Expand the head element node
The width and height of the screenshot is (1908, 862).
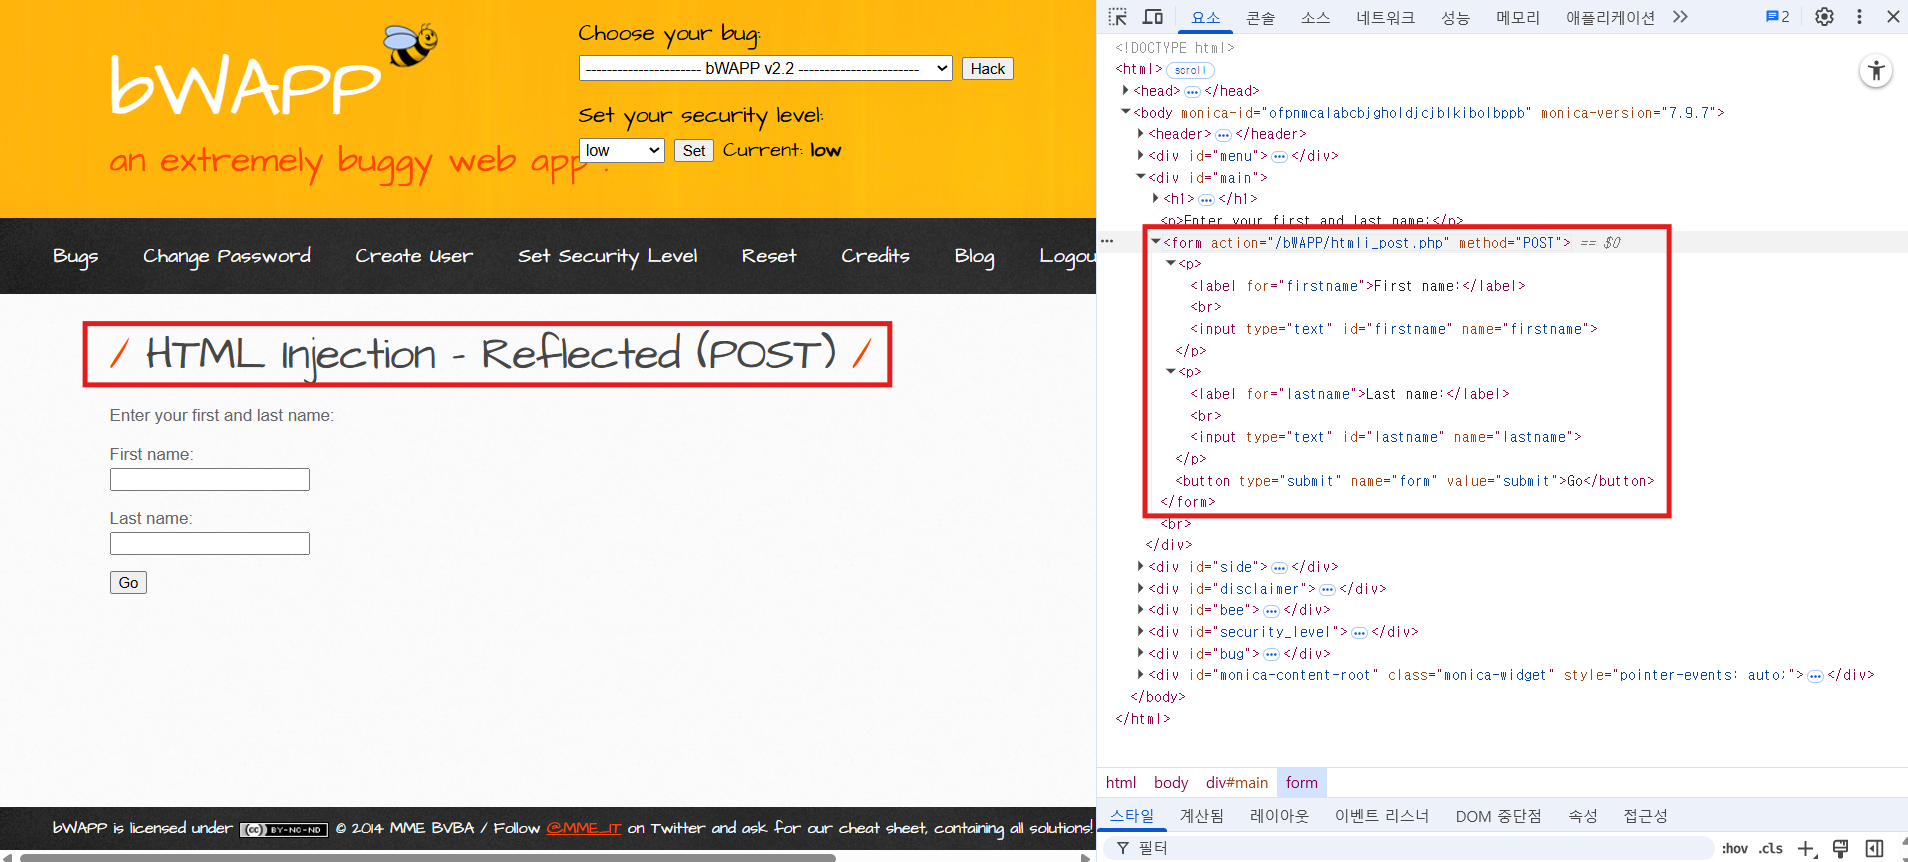1126,91
